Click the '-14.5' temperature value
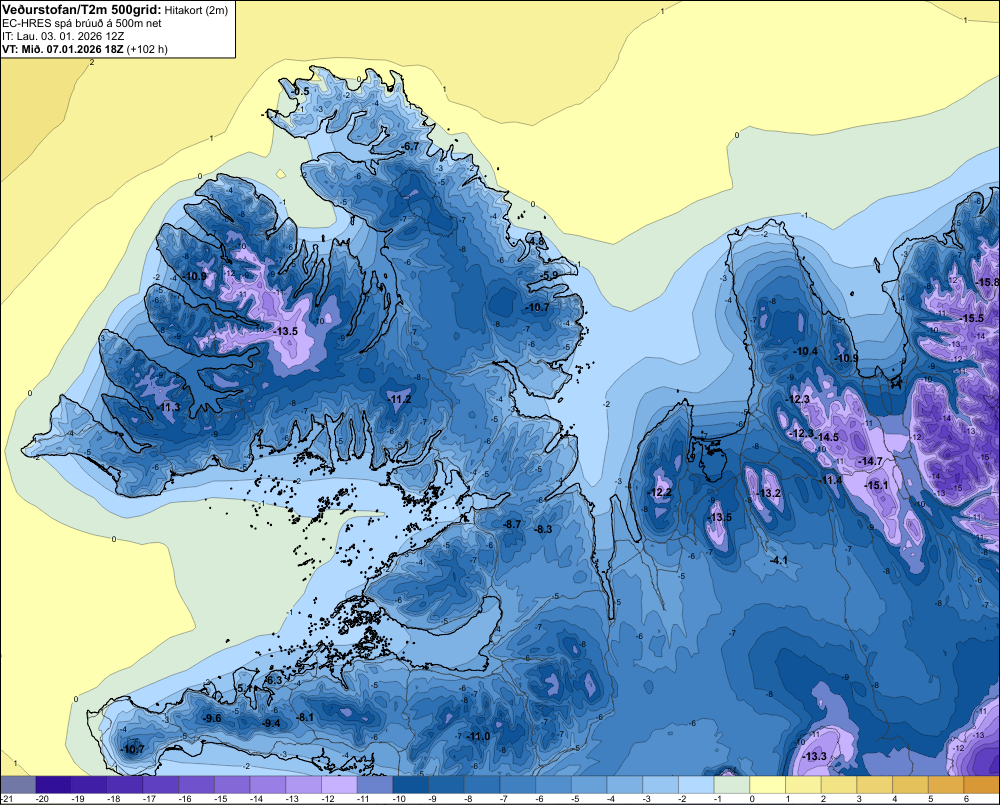1000x805 pixels. [x=827, y=438]
